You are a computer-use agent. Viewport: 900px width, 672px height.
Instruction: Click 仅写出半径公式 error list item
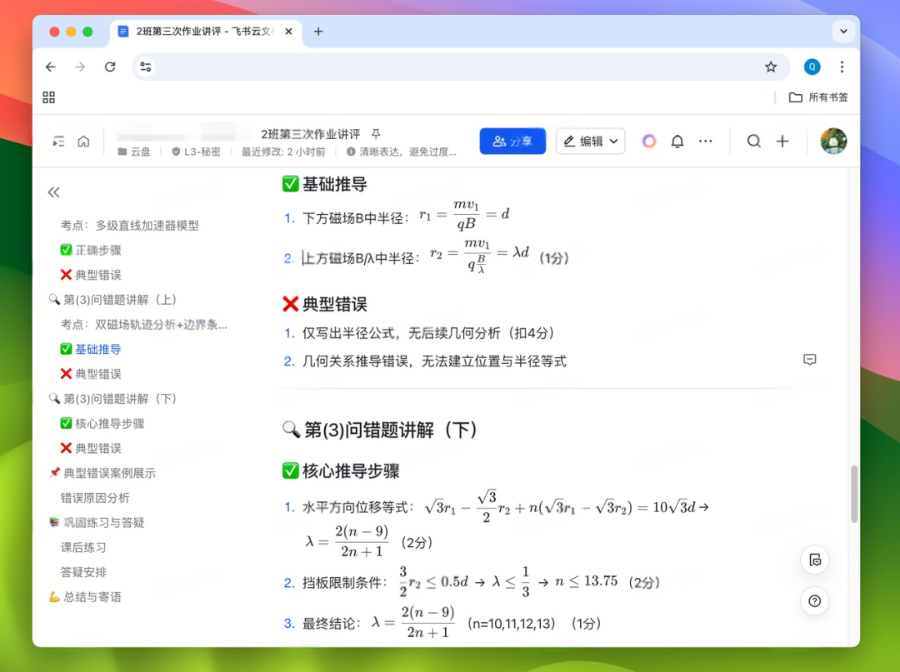coord(420,333)
